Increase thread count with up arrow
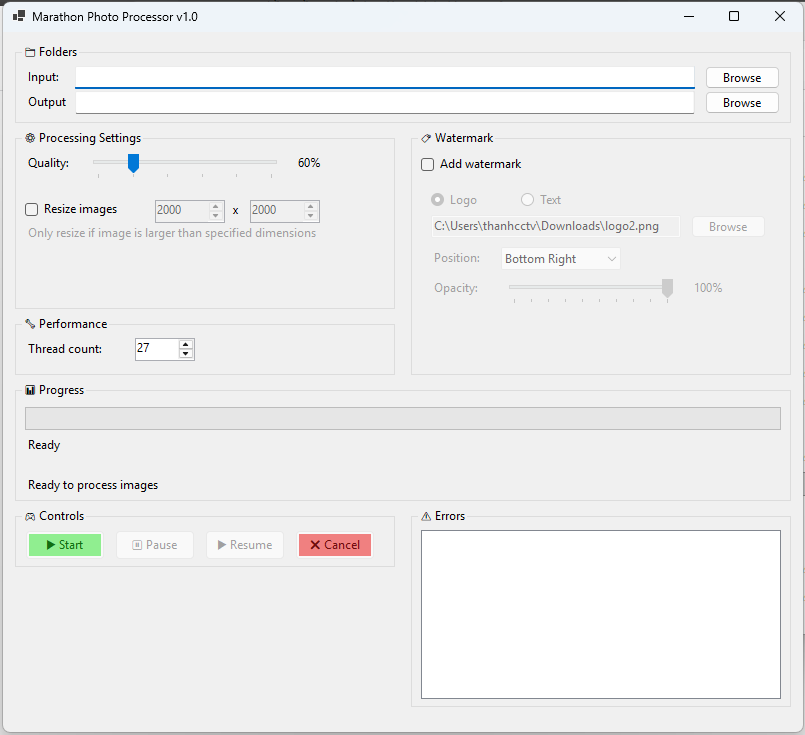Viewport: 805px width, 735px height. click(x=185, y=344)
